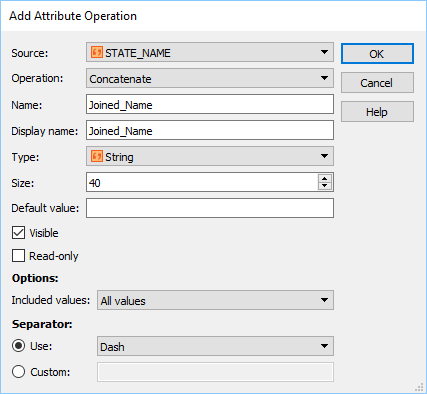This screenshot has width=427, height=394.
Task: Click the resize grip in the dialog corner
Action: point(419,387)
